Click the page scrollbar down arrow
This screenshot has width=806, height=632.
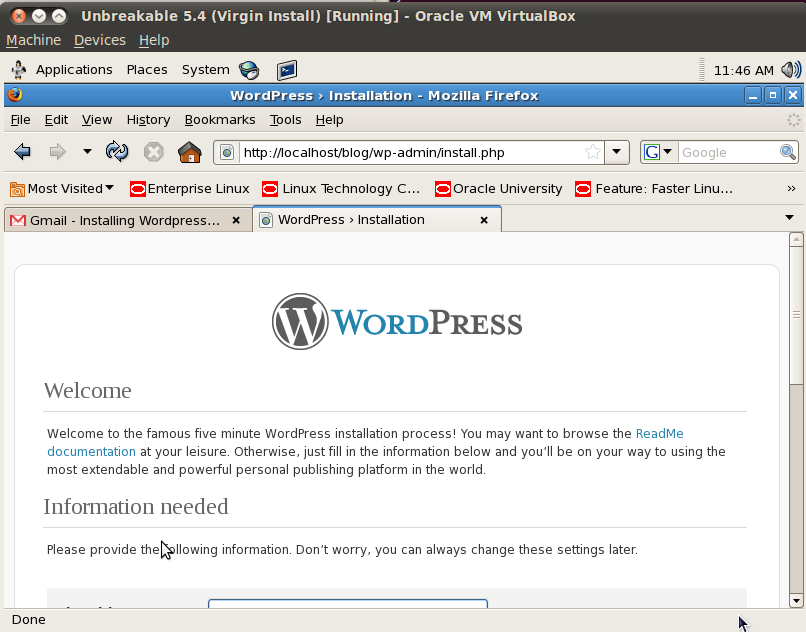point(796,600)
